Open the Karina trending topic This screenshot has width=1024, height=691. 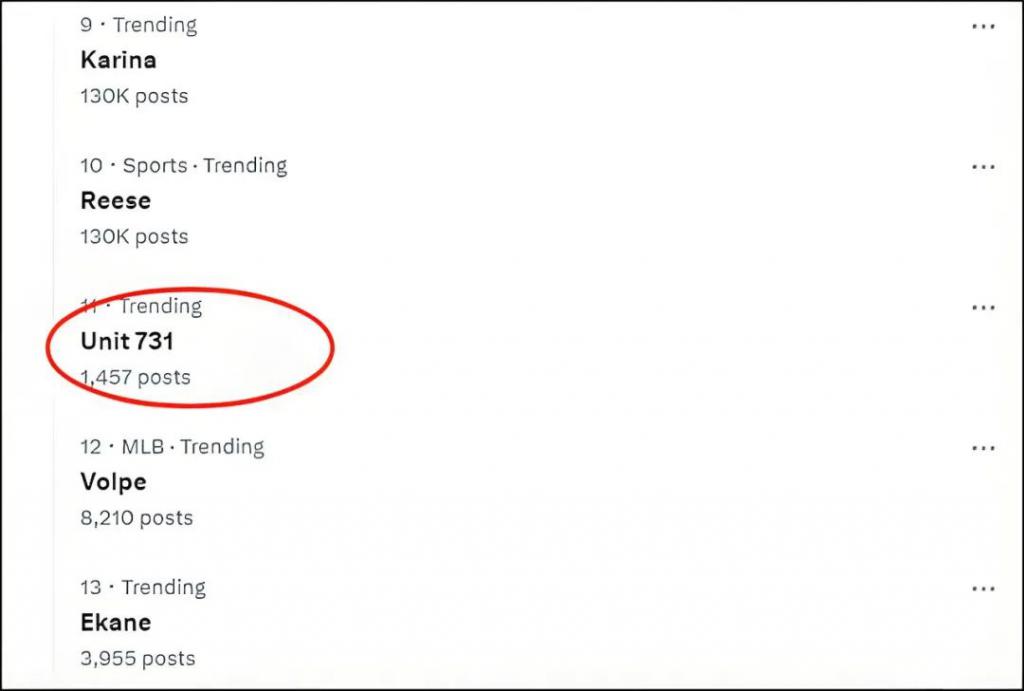pos(118,60)
